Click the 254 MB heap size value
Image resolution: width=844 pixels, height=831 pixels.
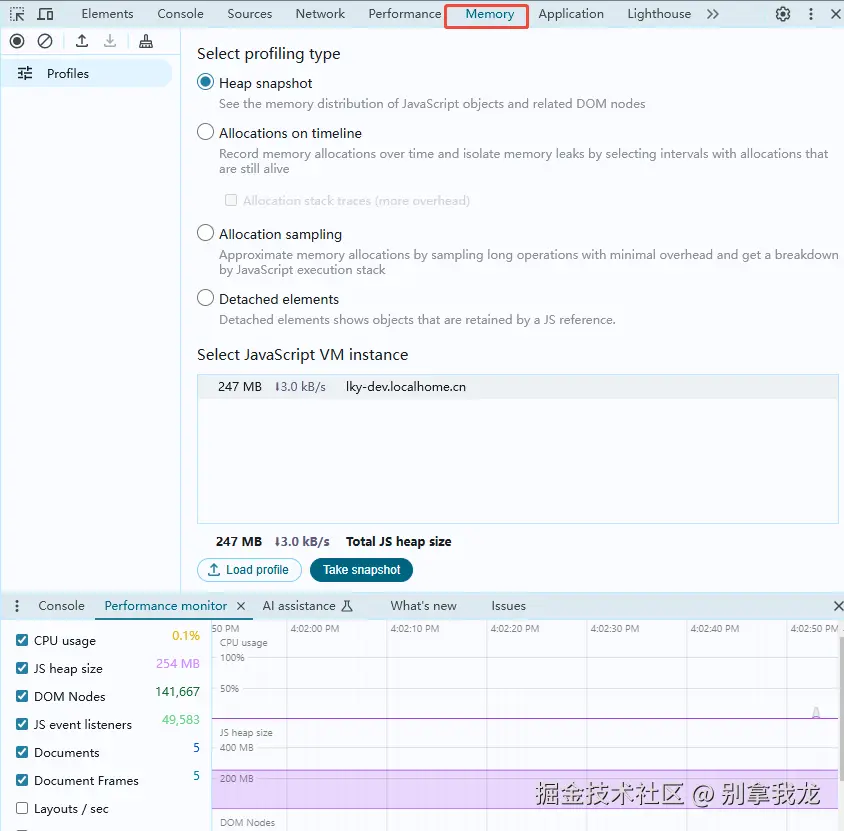click(x=178, y=664)
